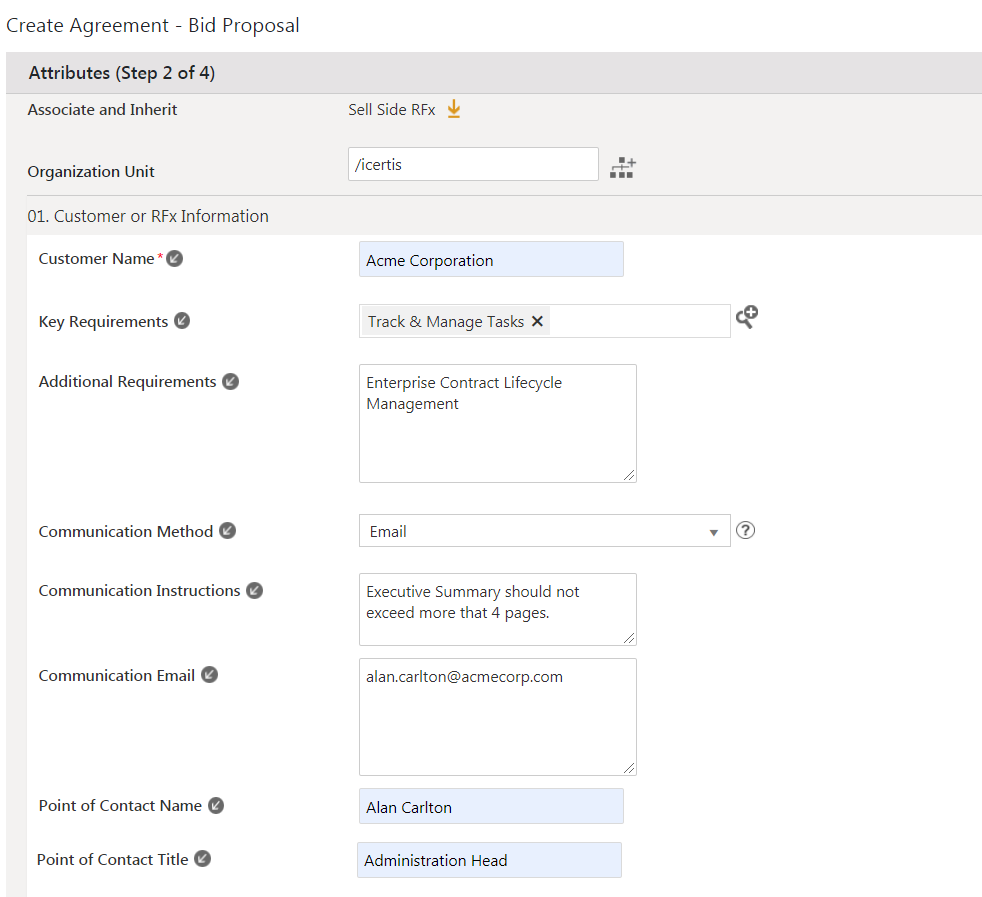
Task: Click the inherit icon beside Point of Contact Name
Action: click(216, 805)
